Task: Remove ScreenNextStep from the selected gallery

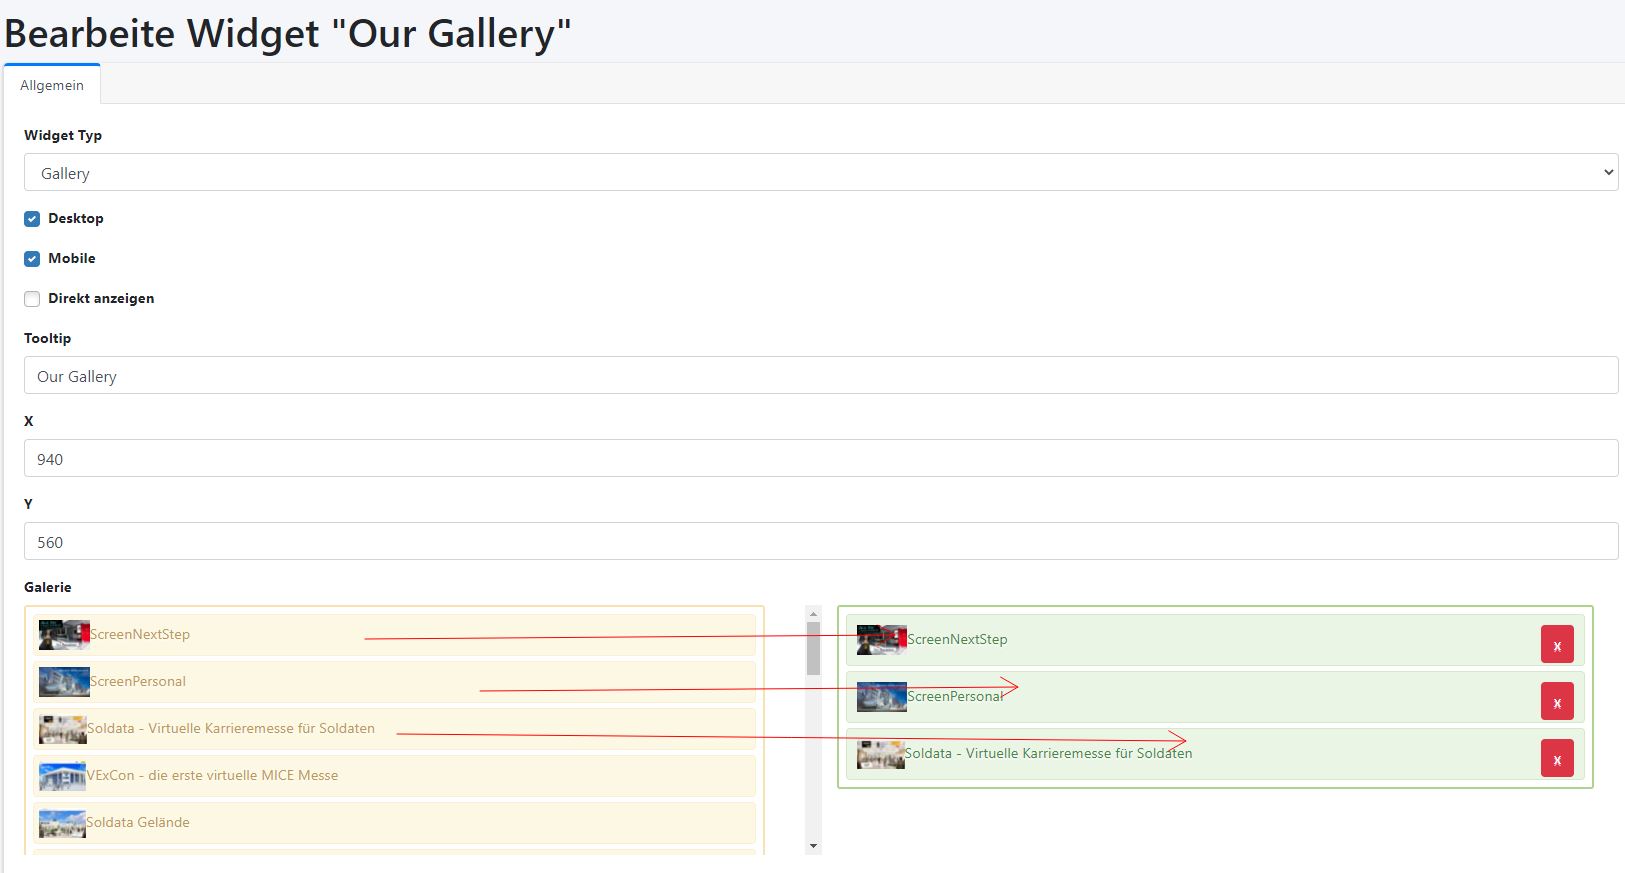Action: point(1556,645)
